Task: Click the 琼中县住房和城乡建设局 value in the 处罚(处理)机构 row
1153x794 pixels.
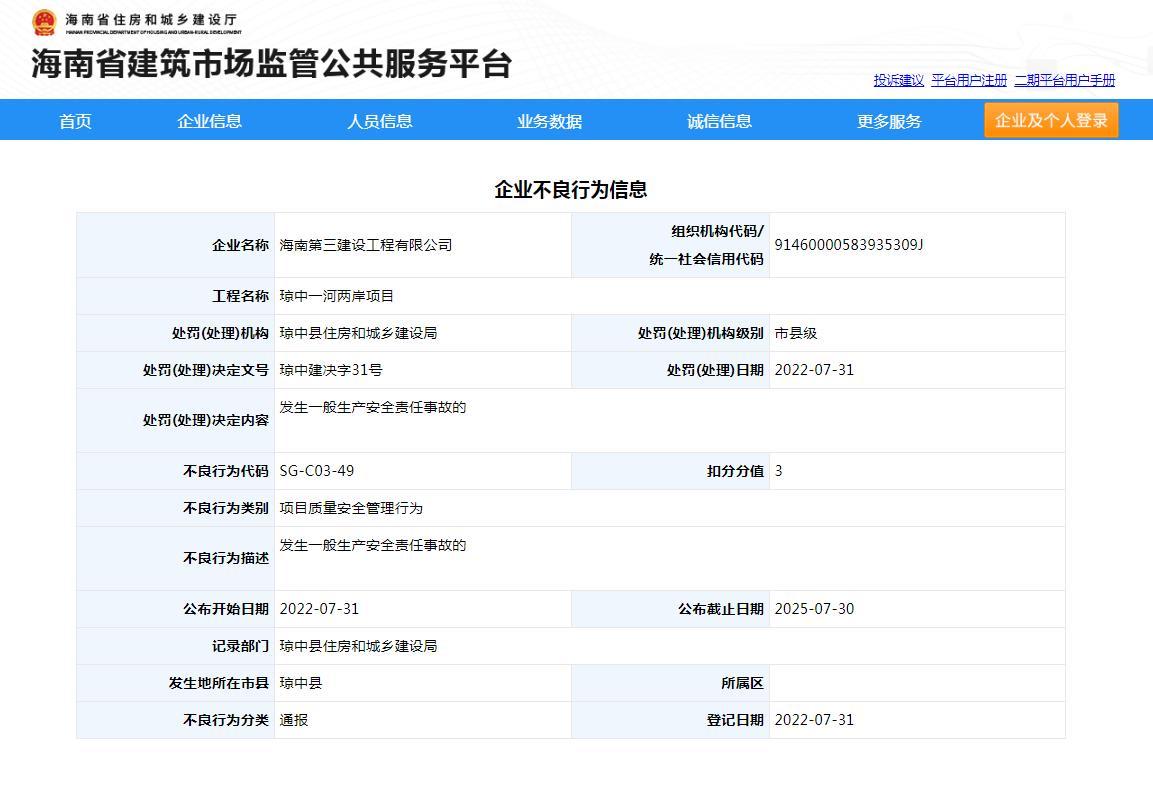Action: coord(358,333)
